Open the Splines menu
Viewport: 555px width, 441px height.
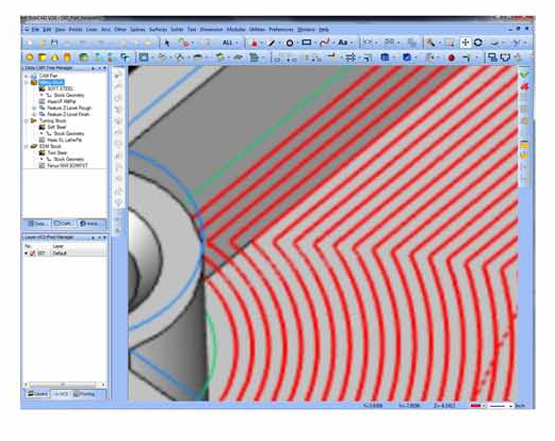pyautogui.click(x=138, y=30)
